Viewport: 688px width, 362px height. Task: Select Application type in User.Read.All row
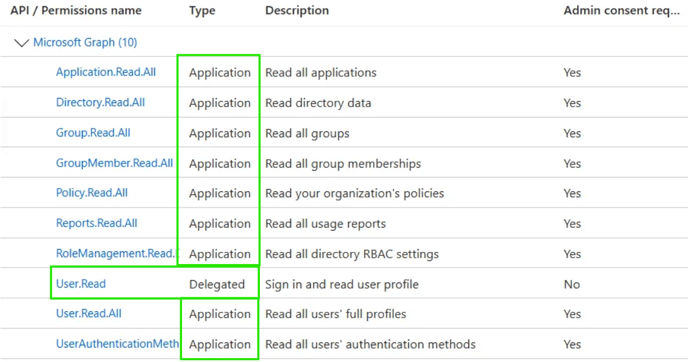[220, 314]
